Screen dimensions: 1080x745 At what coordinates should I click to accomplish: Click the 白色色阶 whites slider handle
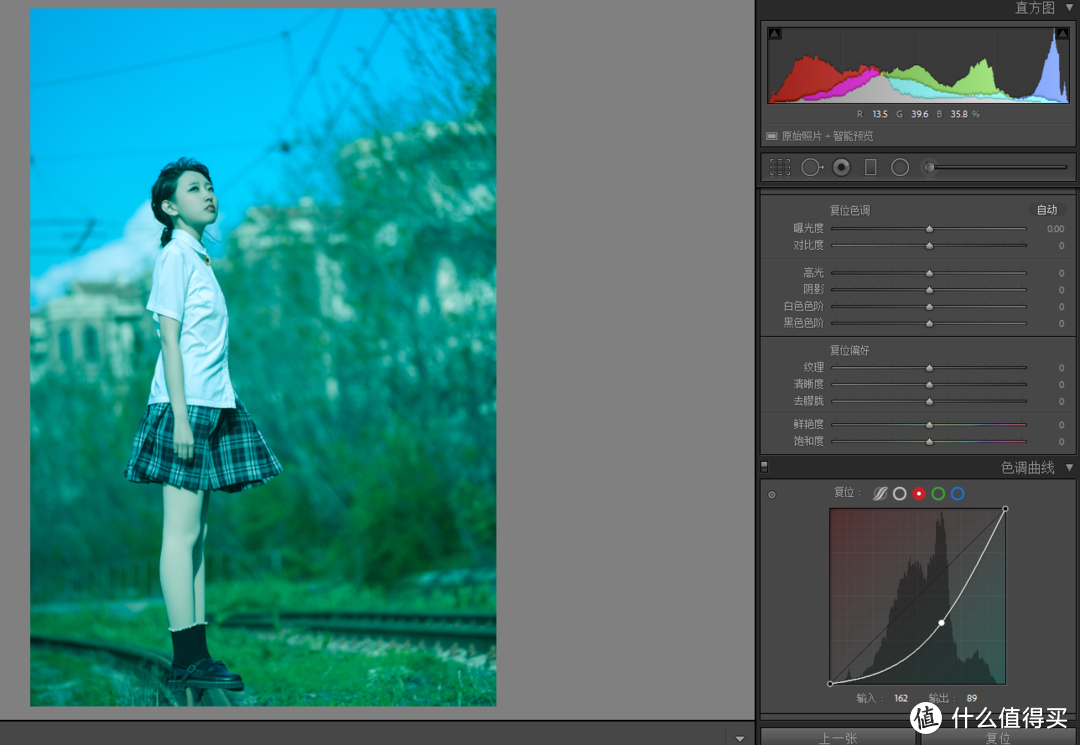click(929, 306)
